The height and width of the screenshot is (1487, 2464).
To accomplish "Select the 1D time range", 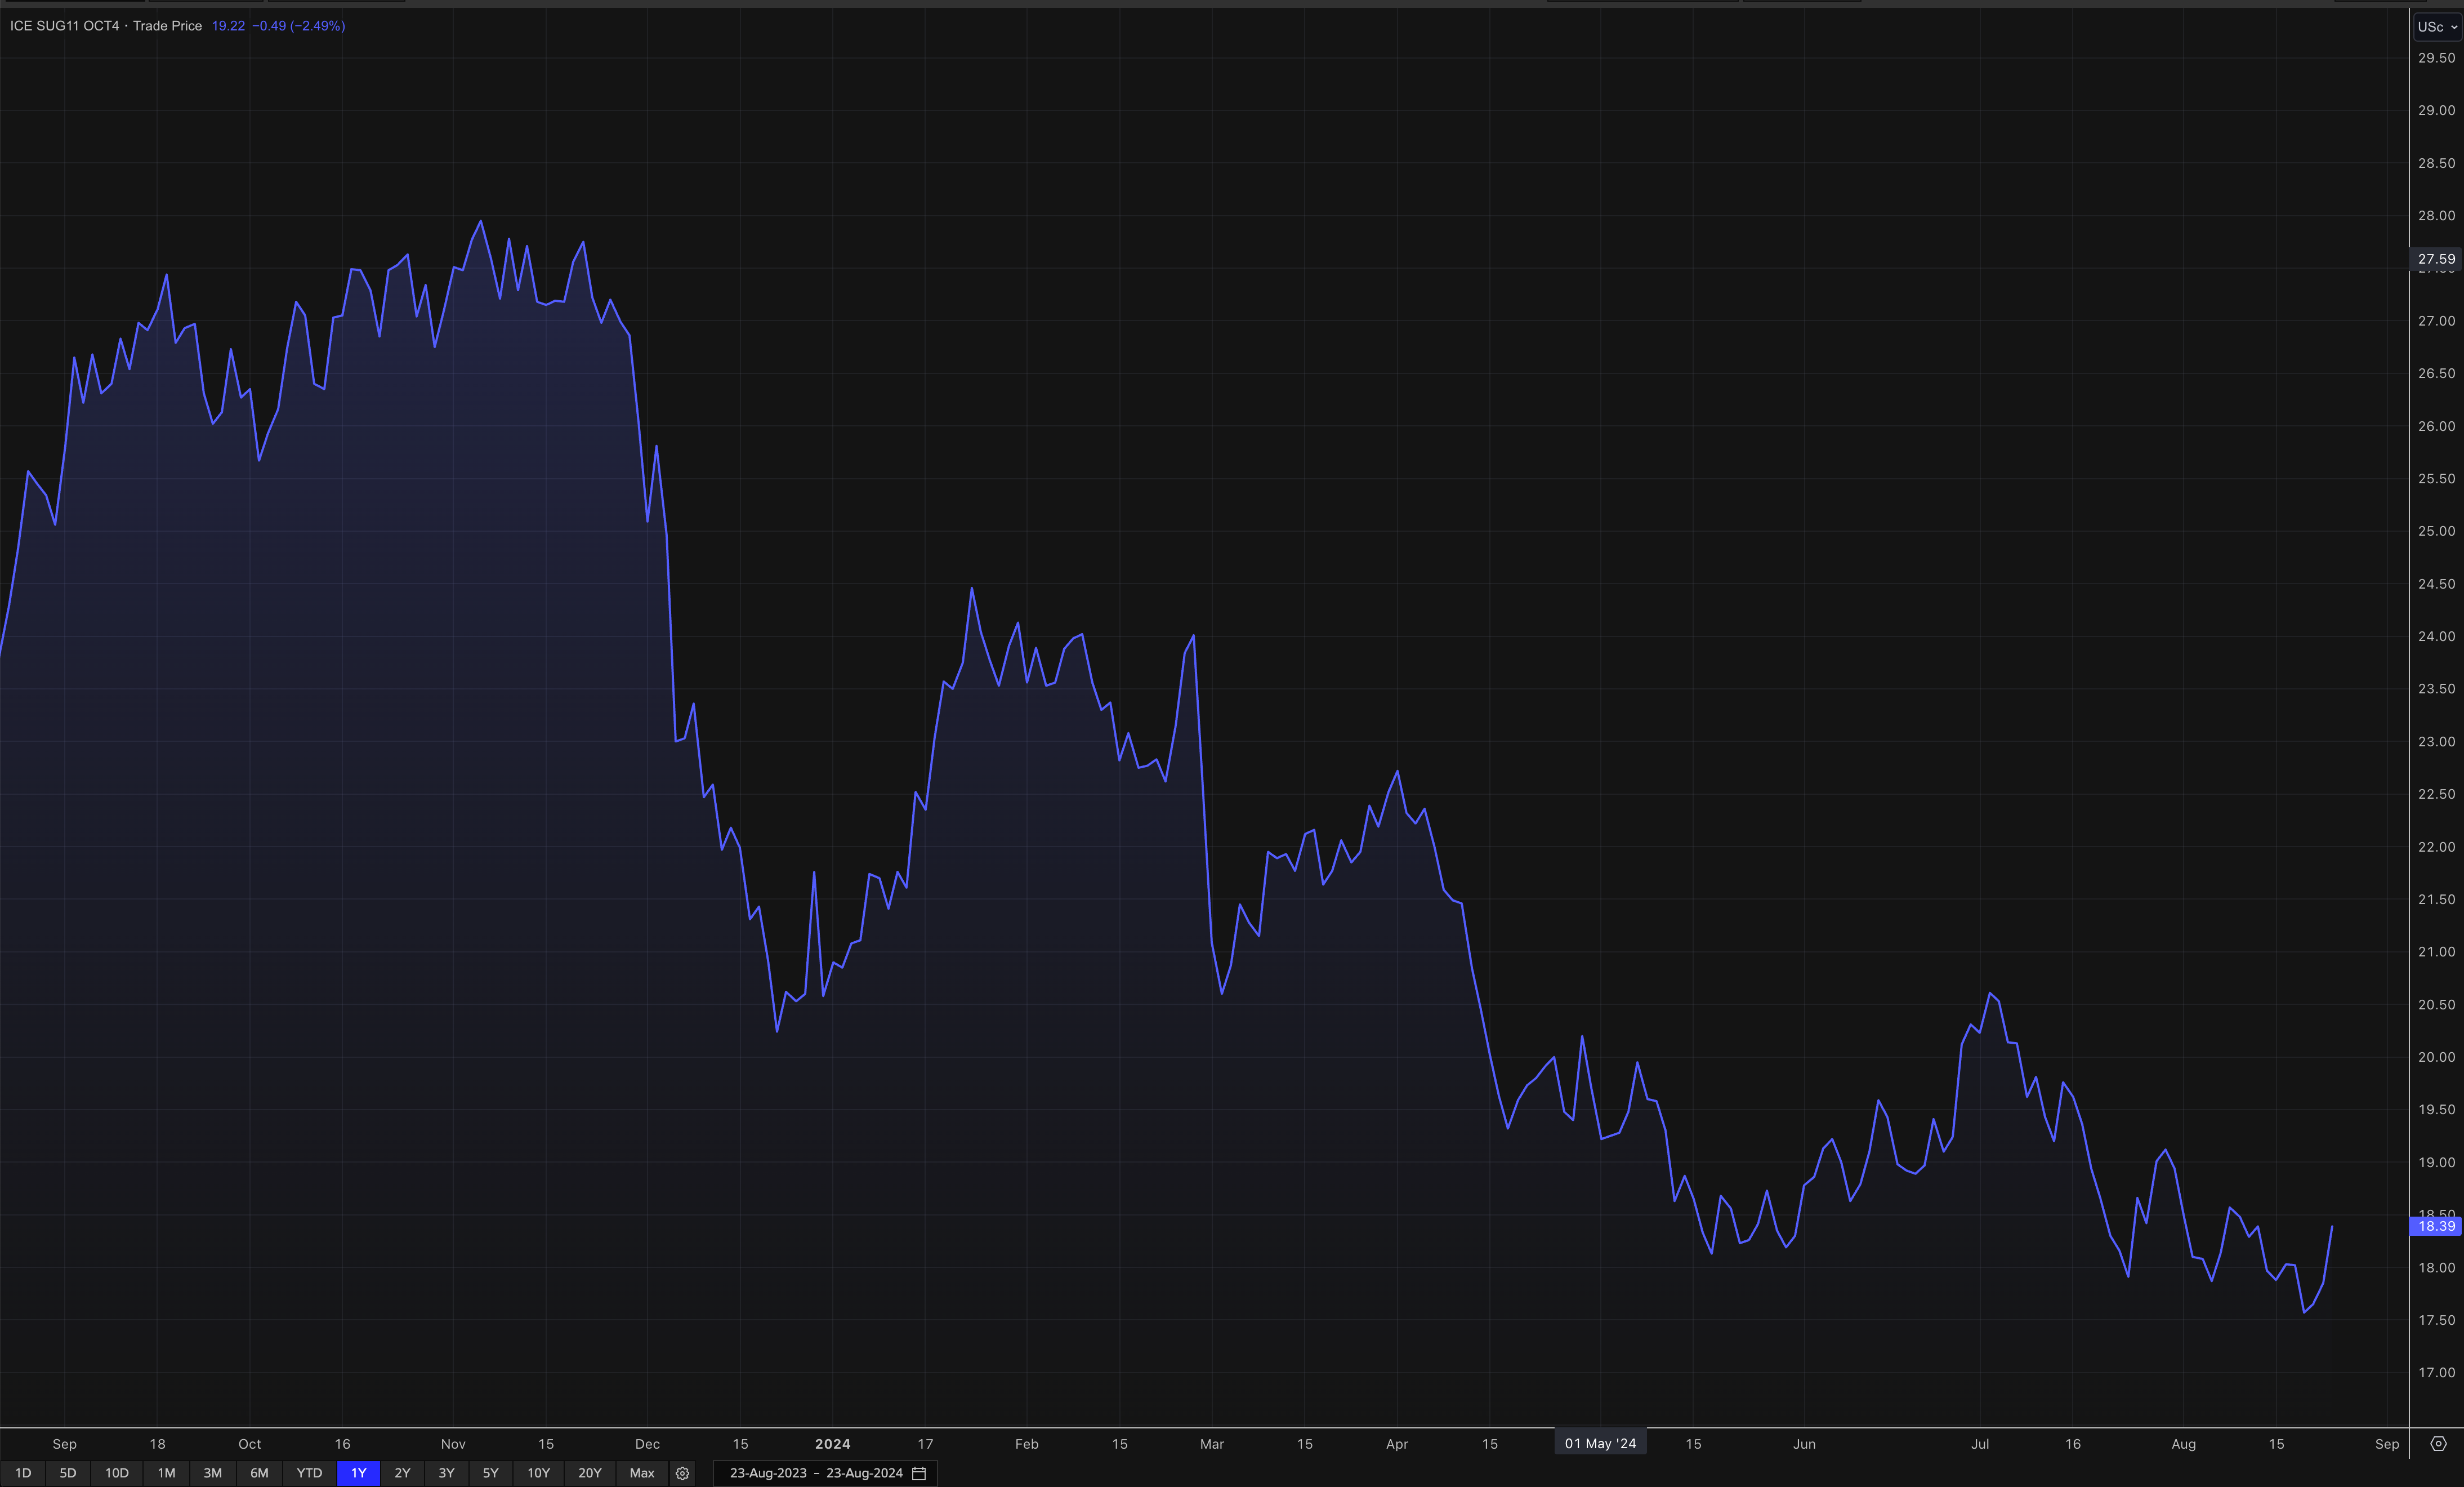I will click(23, 1473).
